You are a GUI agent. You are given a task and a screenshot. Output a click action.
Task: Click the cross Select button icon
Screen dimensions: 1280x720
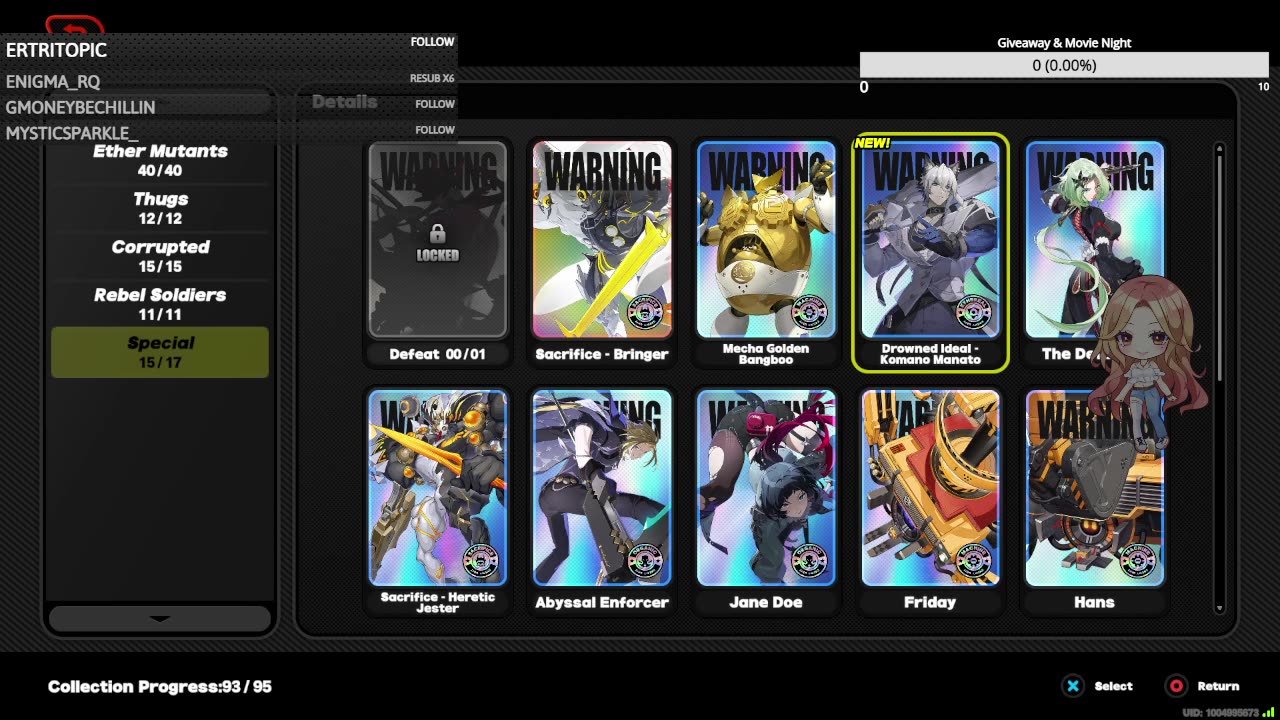[x=1073, y=686]
